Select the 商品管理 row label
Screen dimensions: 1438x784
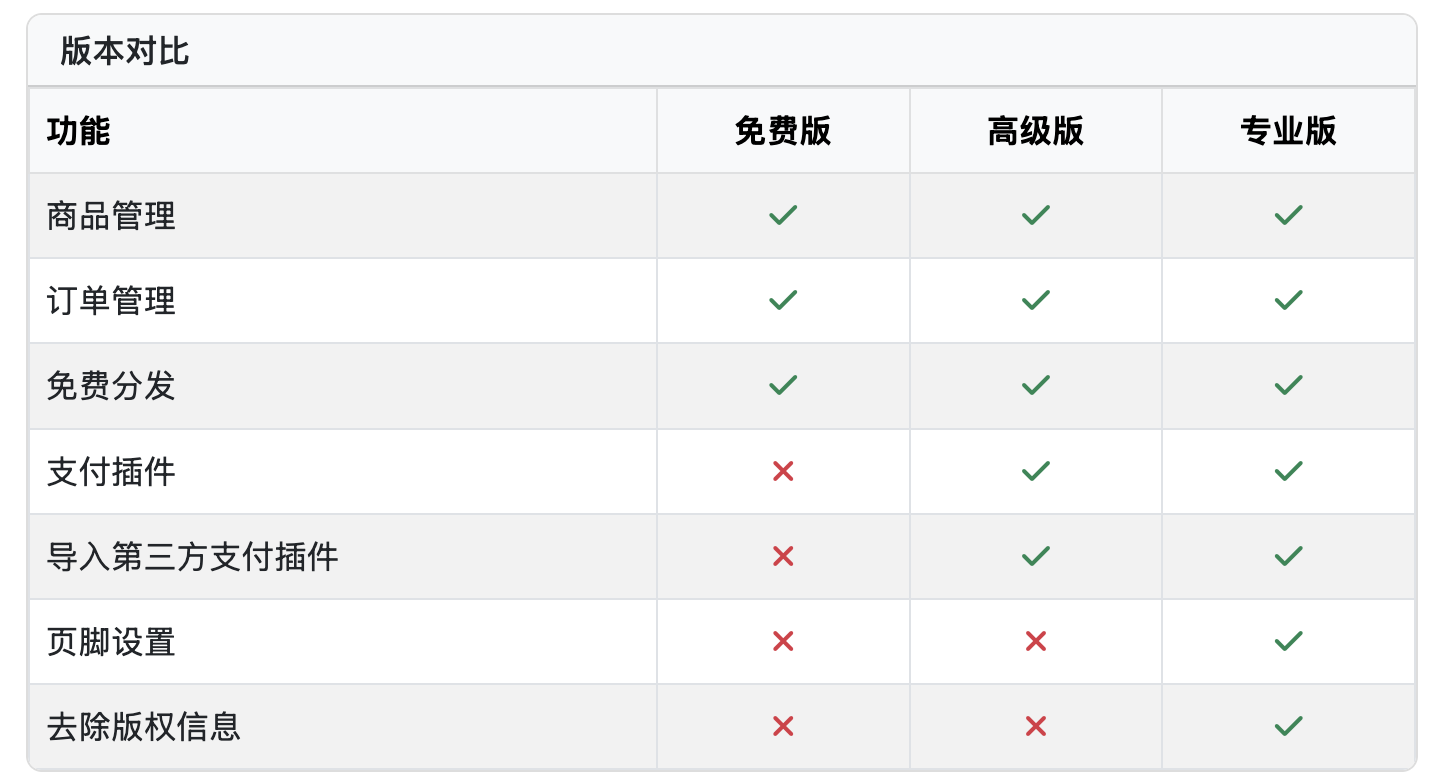pyautogui.click(x=111, y=216)
